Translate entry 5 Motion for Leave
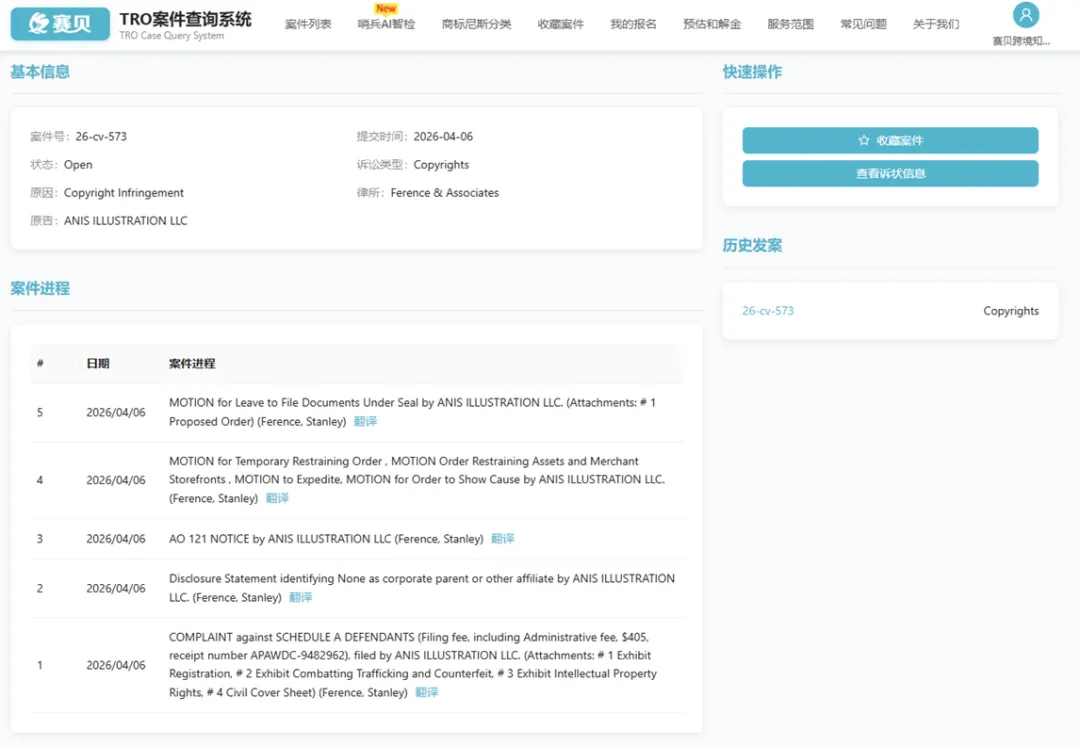1080x746 pixels. (x=365, y=421)
